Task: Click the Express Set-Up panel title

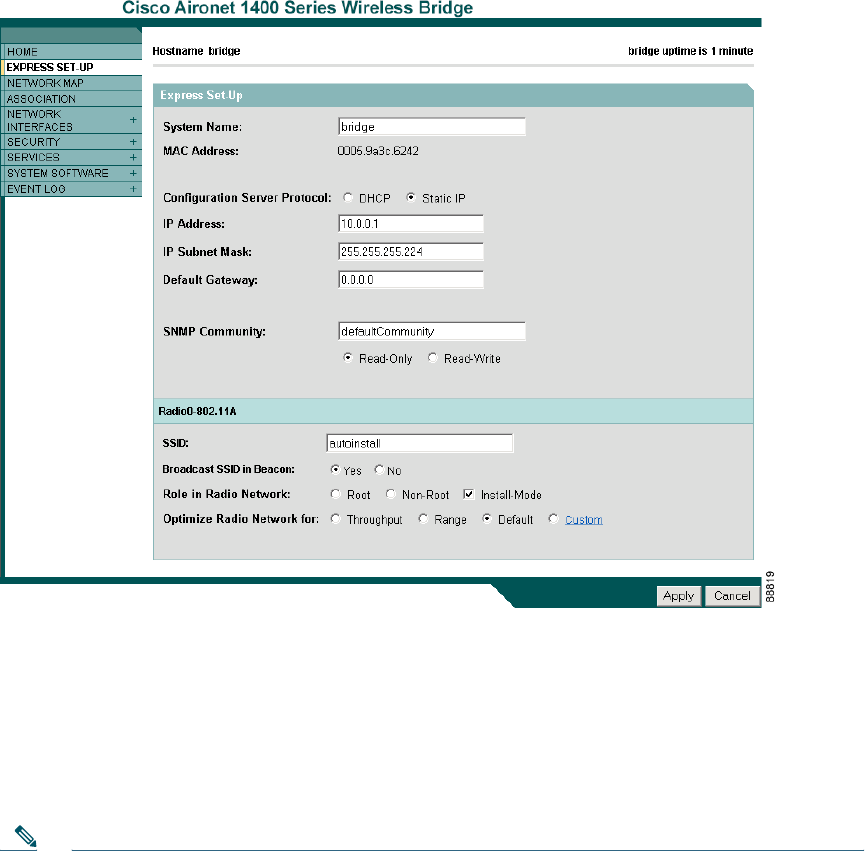Action: coord(201,95)
